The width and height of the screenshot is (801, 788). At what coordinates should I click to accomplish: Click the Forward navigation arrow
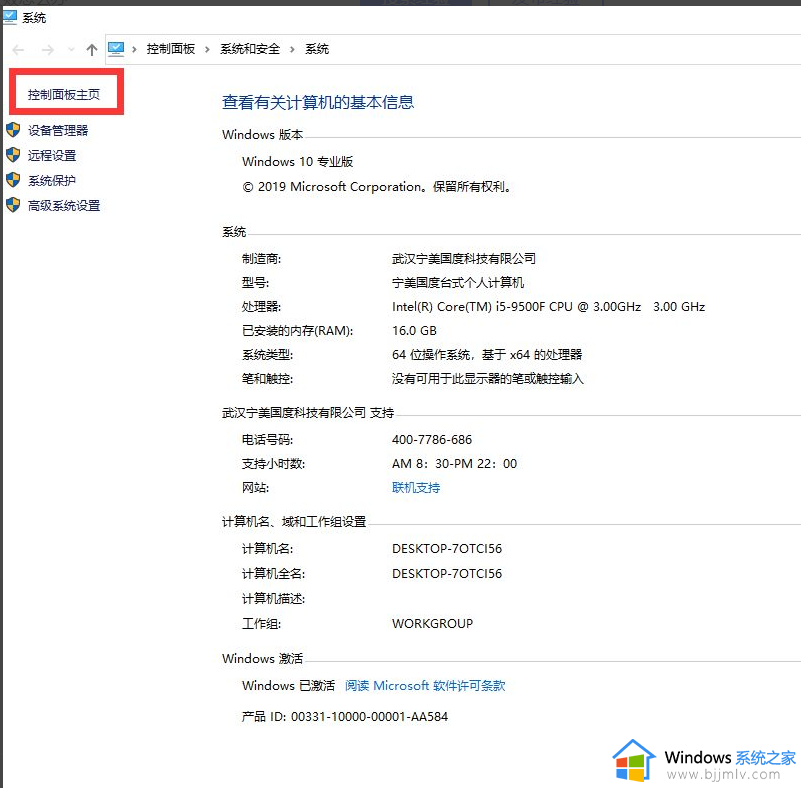(48, 50)
